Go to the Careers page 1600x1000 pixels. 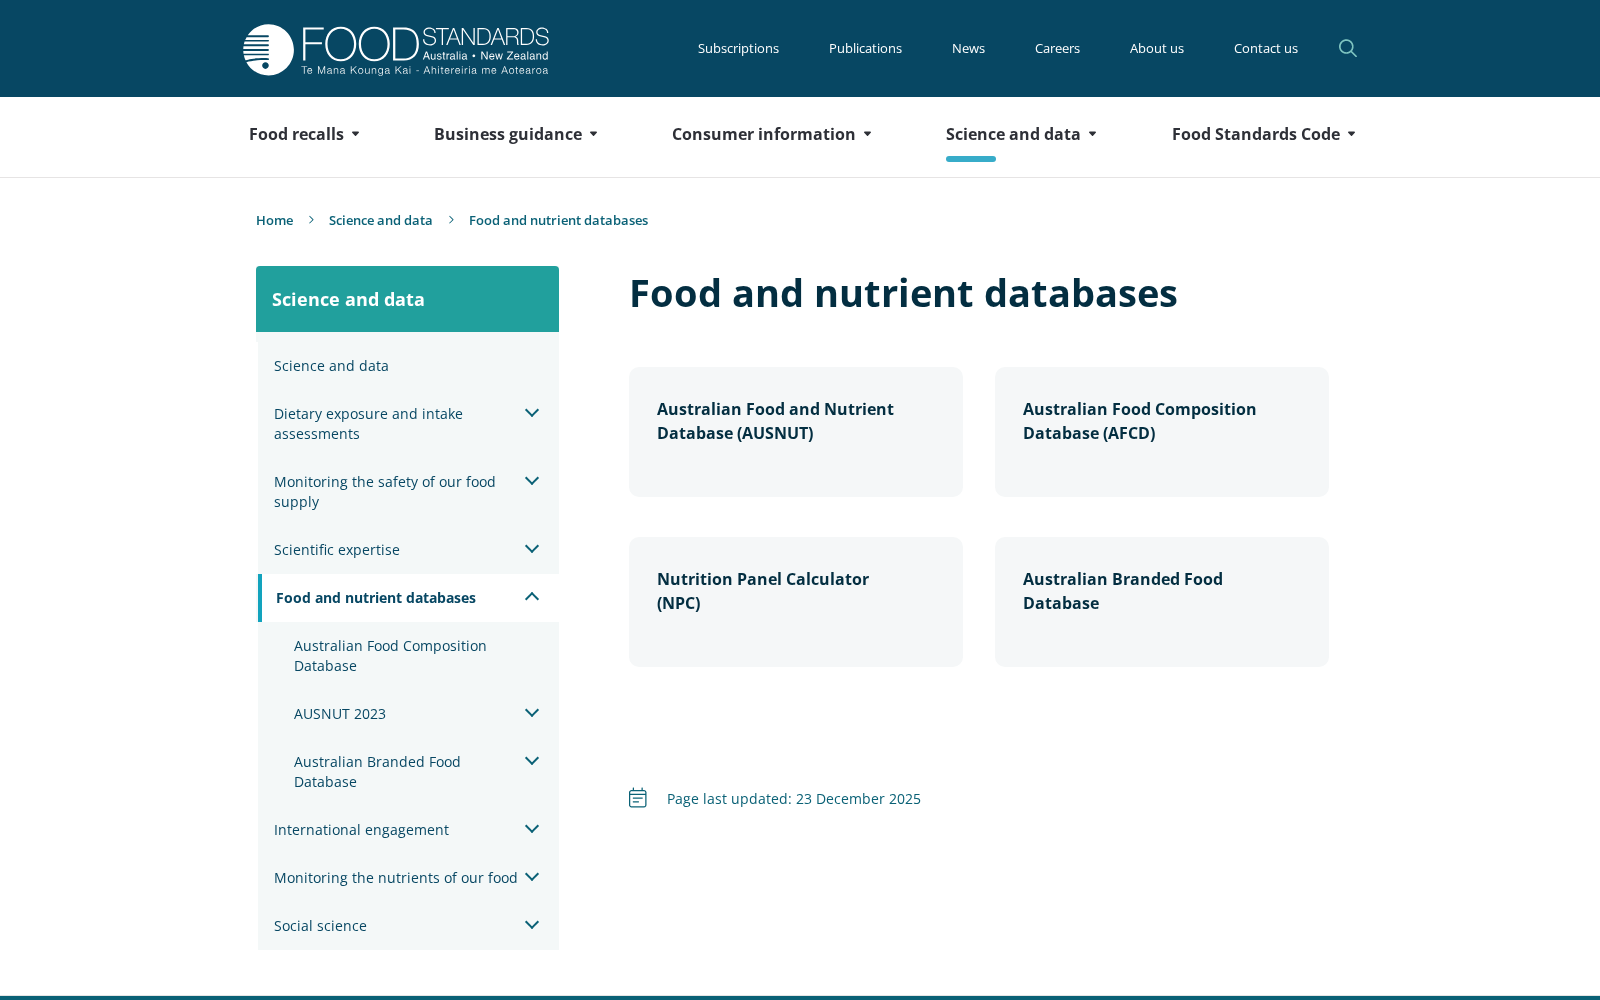[1057, 48]
